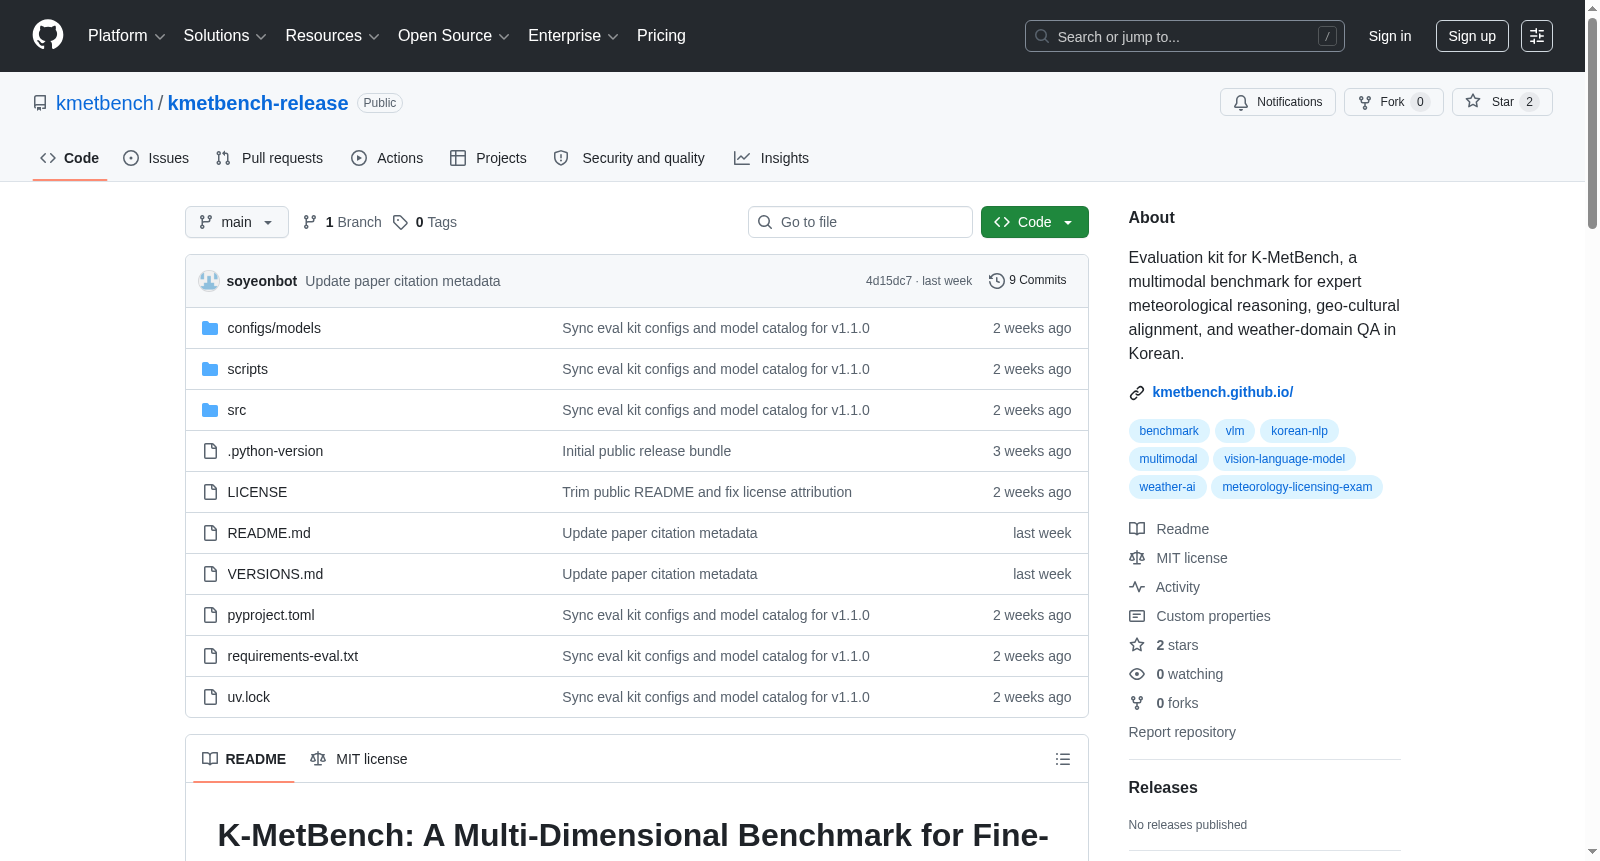Click the benchmark topic tag
The image size is (1600, 861).
(x=1169, y=431)
